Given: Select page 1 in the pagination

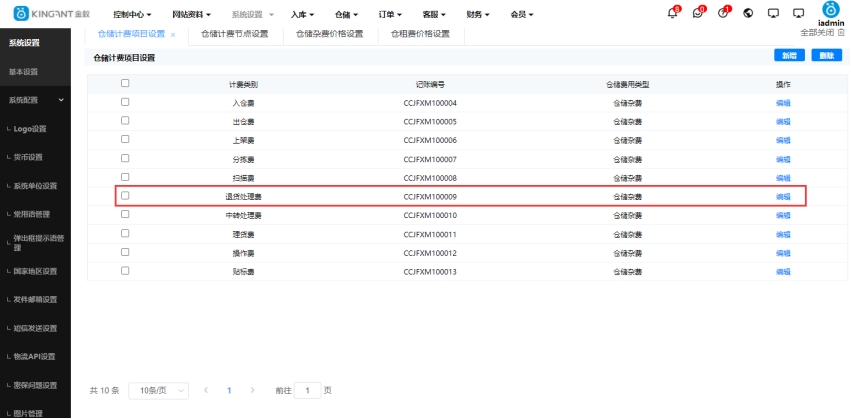Looking at the screenshot, I should point(230,390).
